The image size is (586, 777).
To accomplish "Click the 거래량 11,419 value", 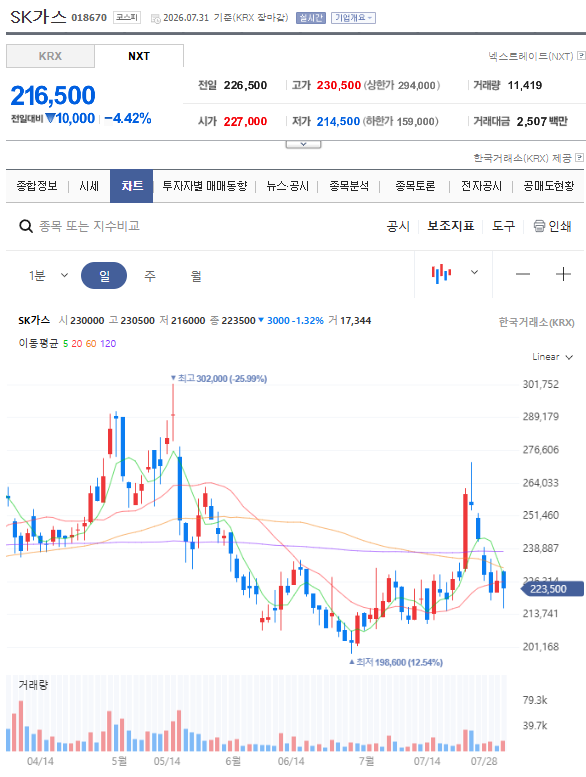I will click(525, 85).
